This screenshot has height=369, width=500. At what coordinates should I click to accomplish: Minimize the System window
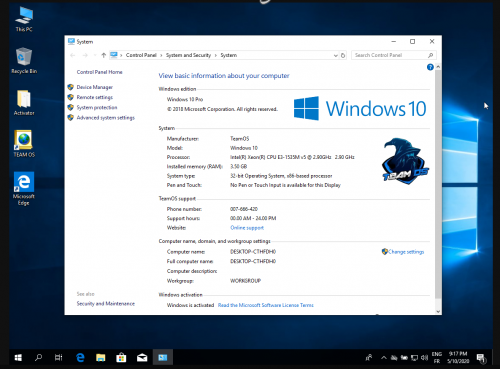click(394, 41)
